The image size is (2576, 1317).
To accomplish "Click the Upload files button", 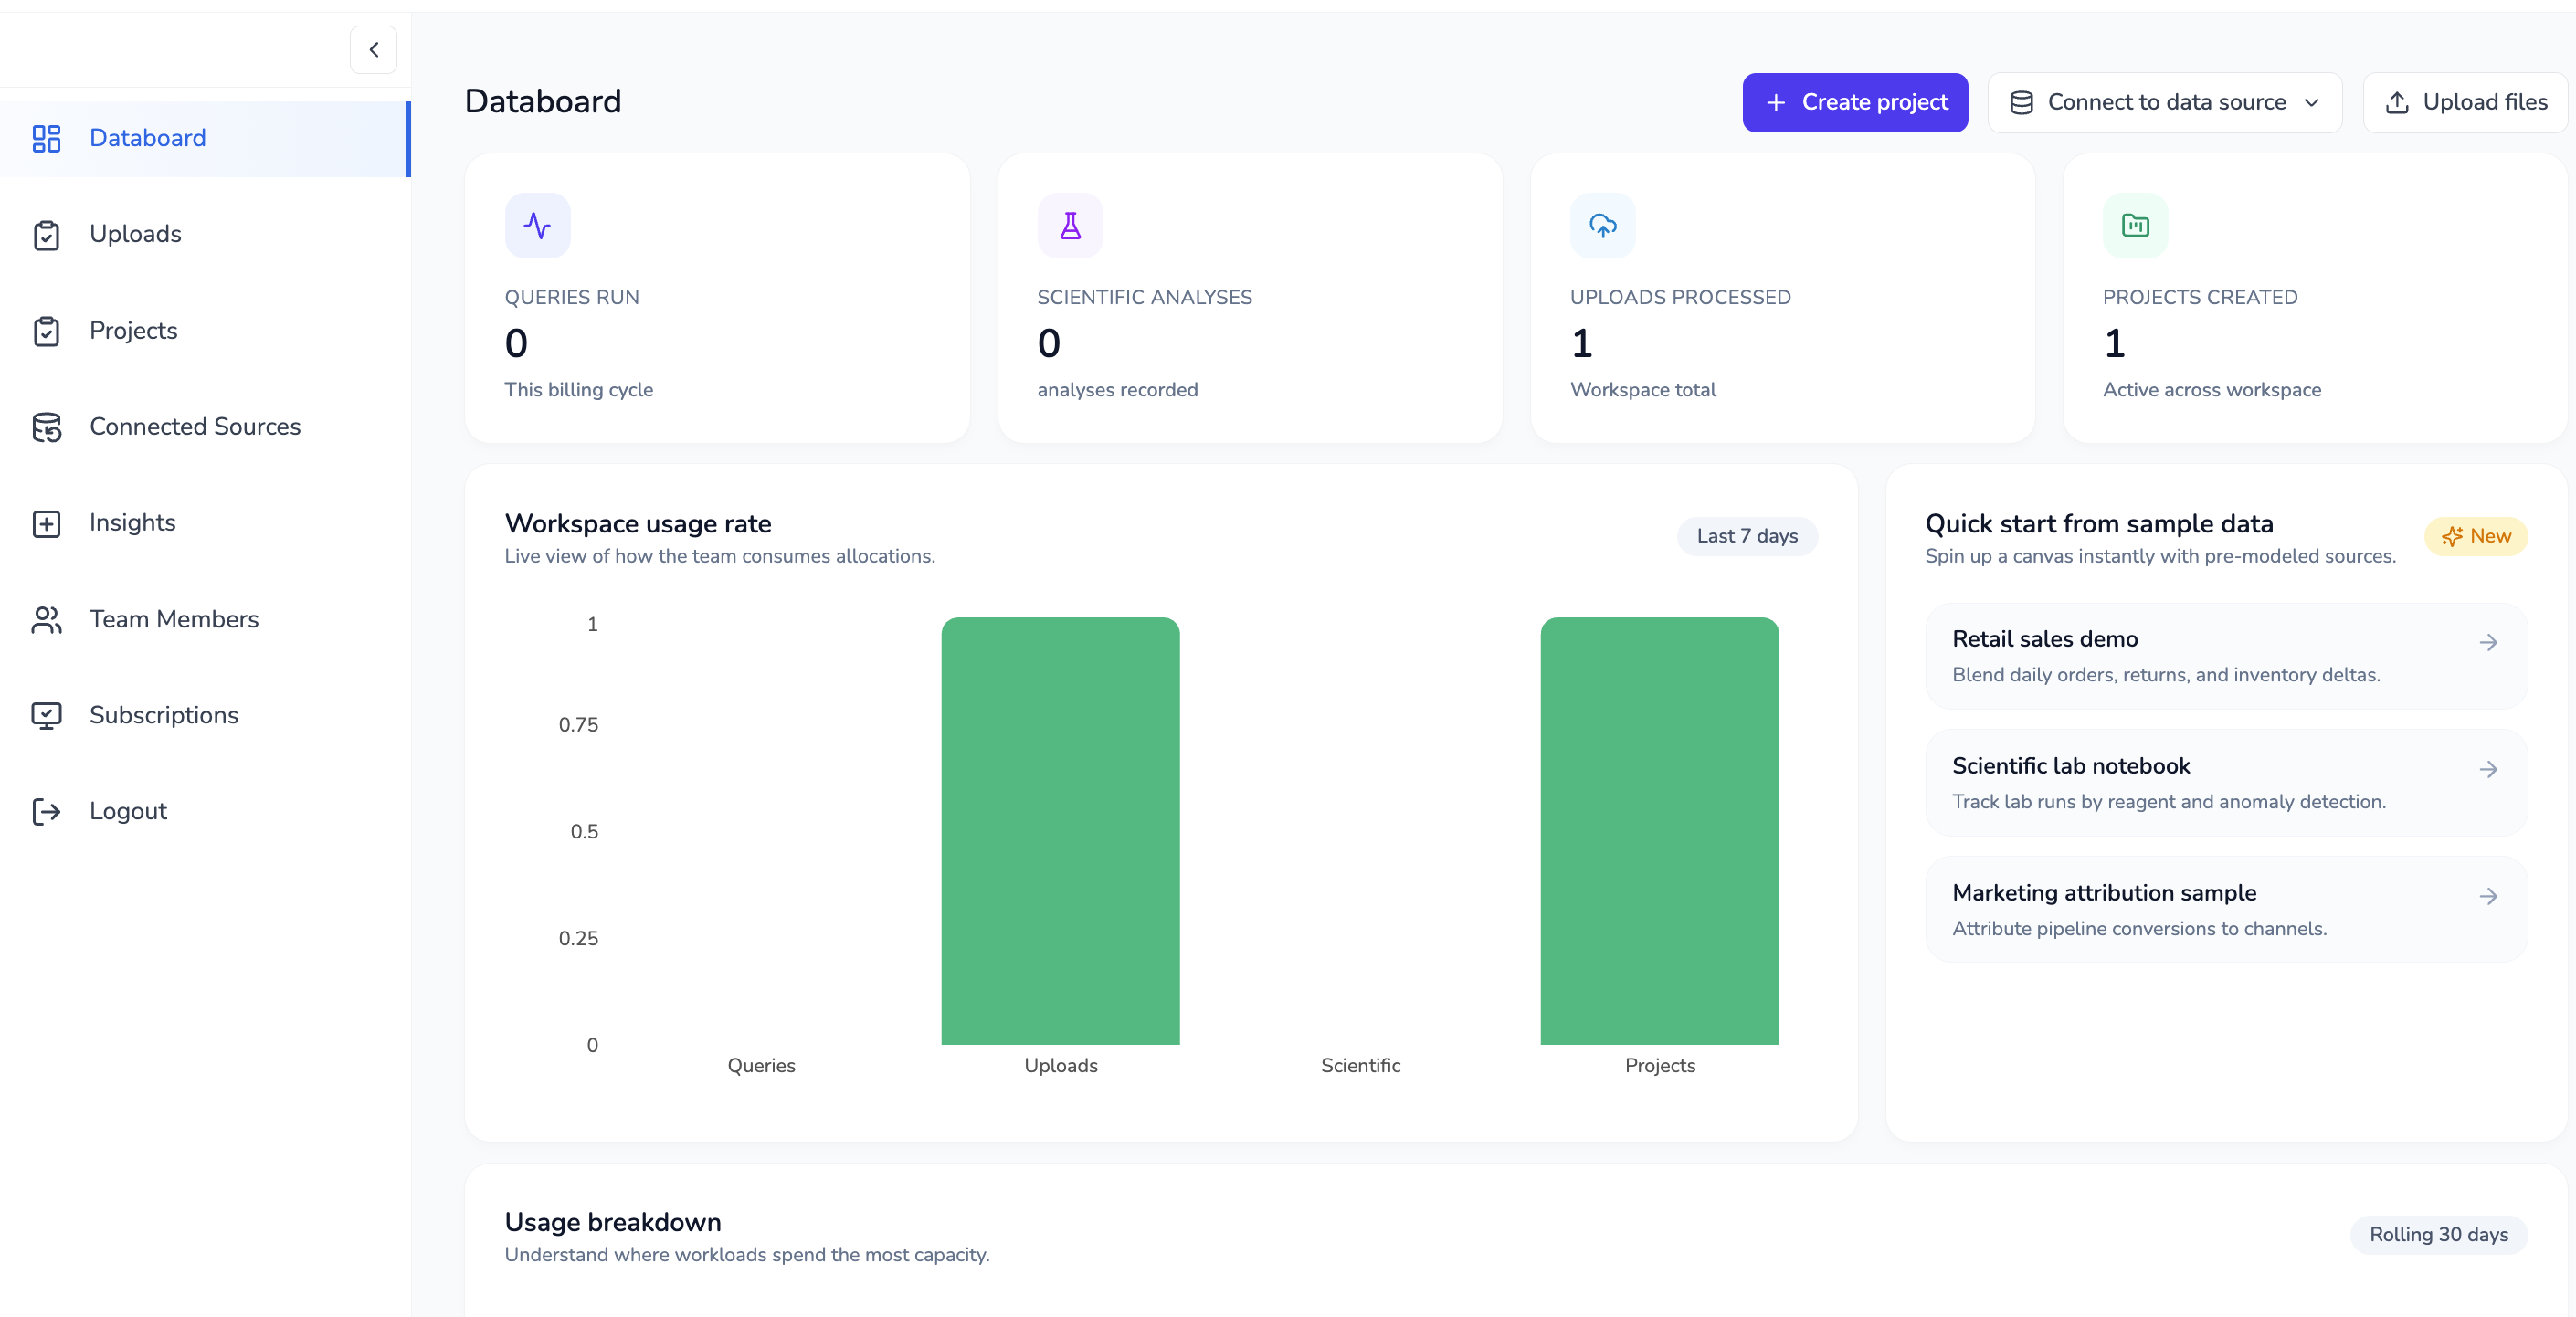I will pyautogui.click(x=2465, y=102).
